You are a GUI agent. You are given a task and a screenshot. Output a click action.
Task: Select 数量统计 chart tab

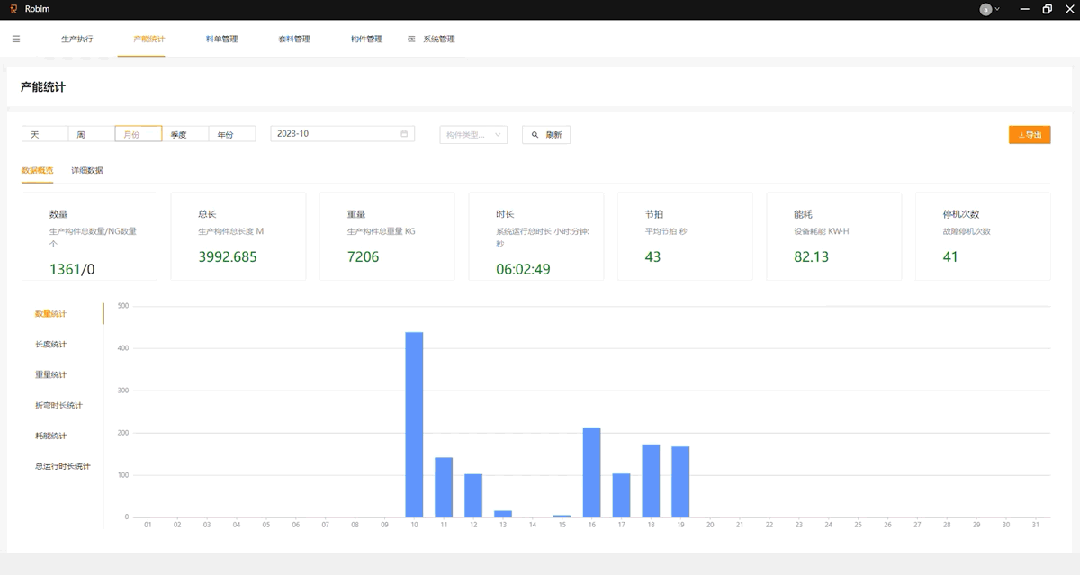(51, 314)
